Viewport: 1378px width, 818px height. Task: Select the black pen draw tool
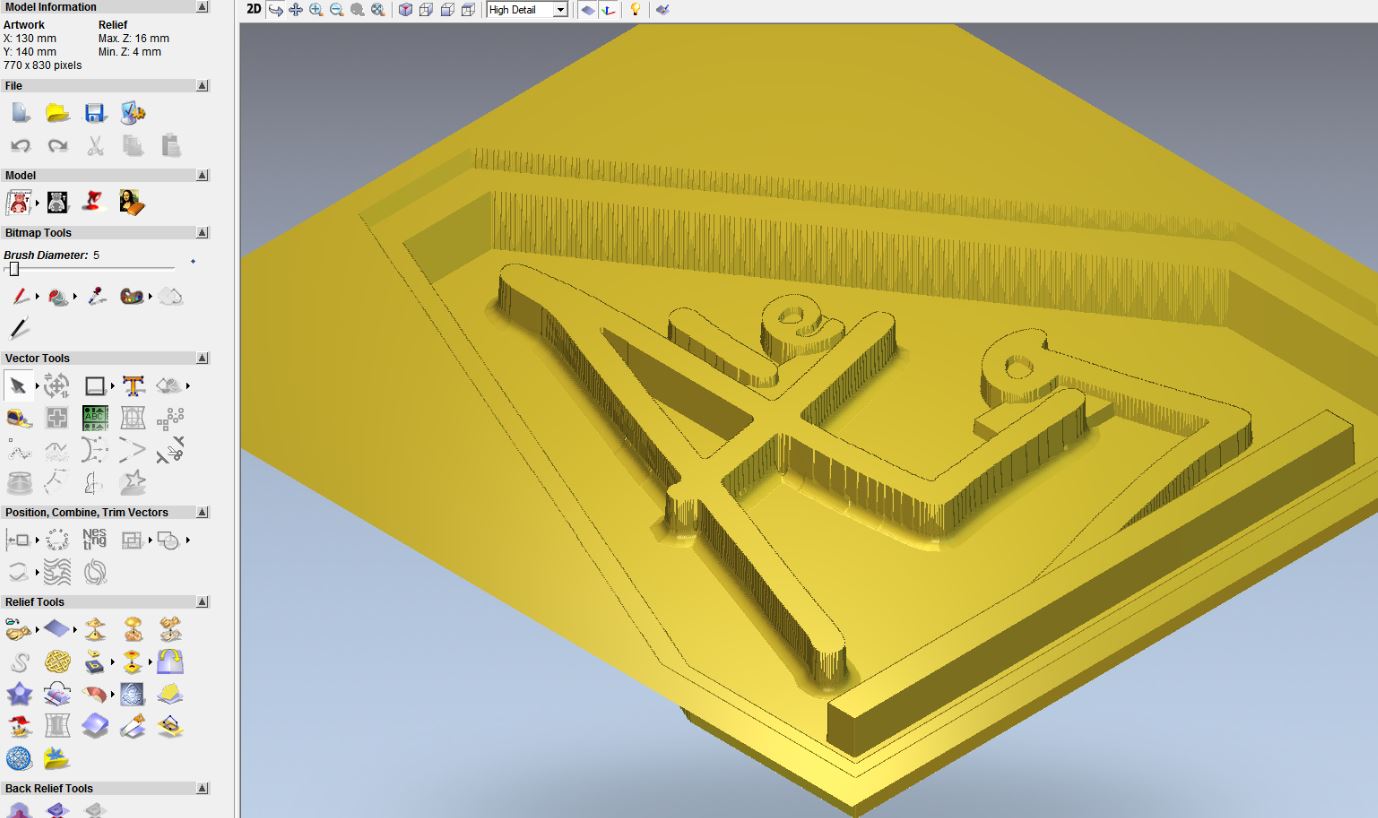tap(19, 328)
